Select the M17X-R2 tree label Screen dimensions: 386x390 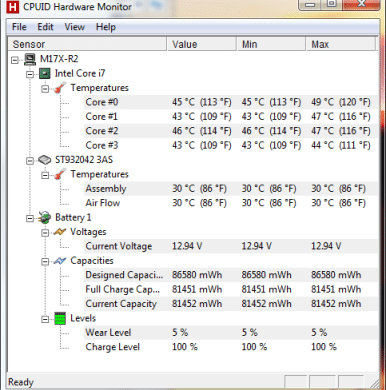59,59
